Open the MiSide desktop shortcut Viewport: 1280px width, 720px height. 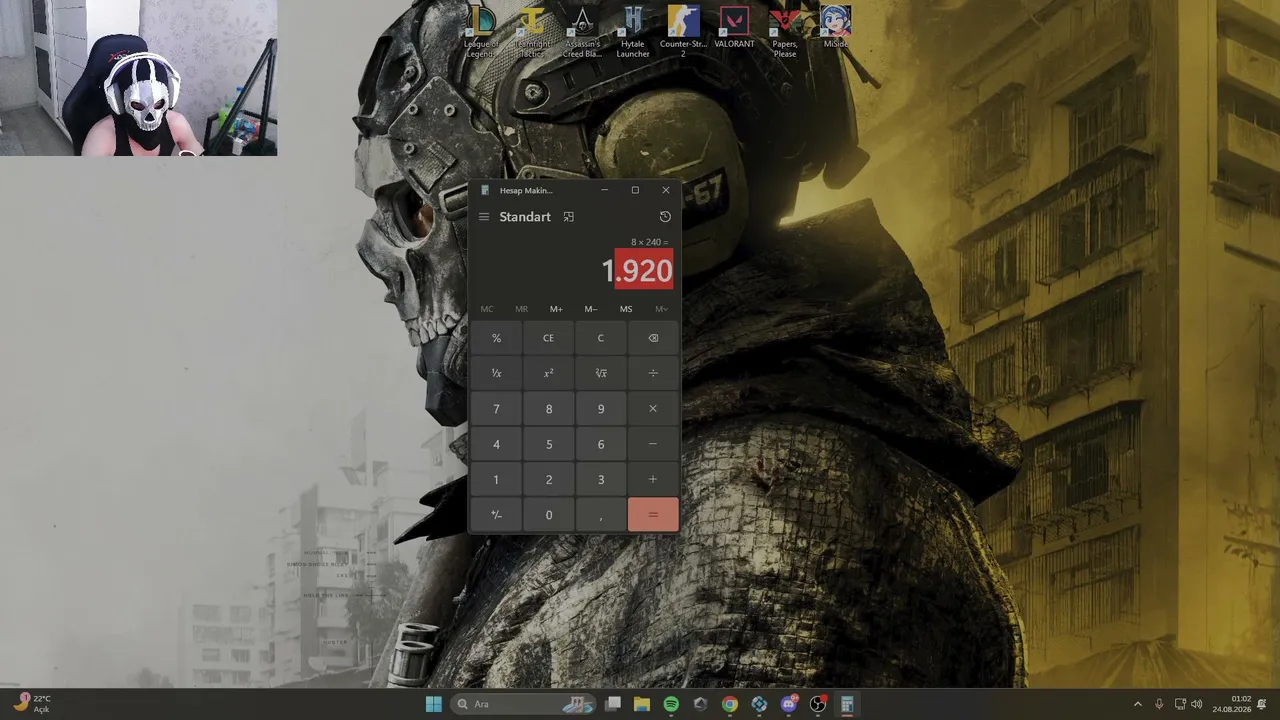coord(835,27)
